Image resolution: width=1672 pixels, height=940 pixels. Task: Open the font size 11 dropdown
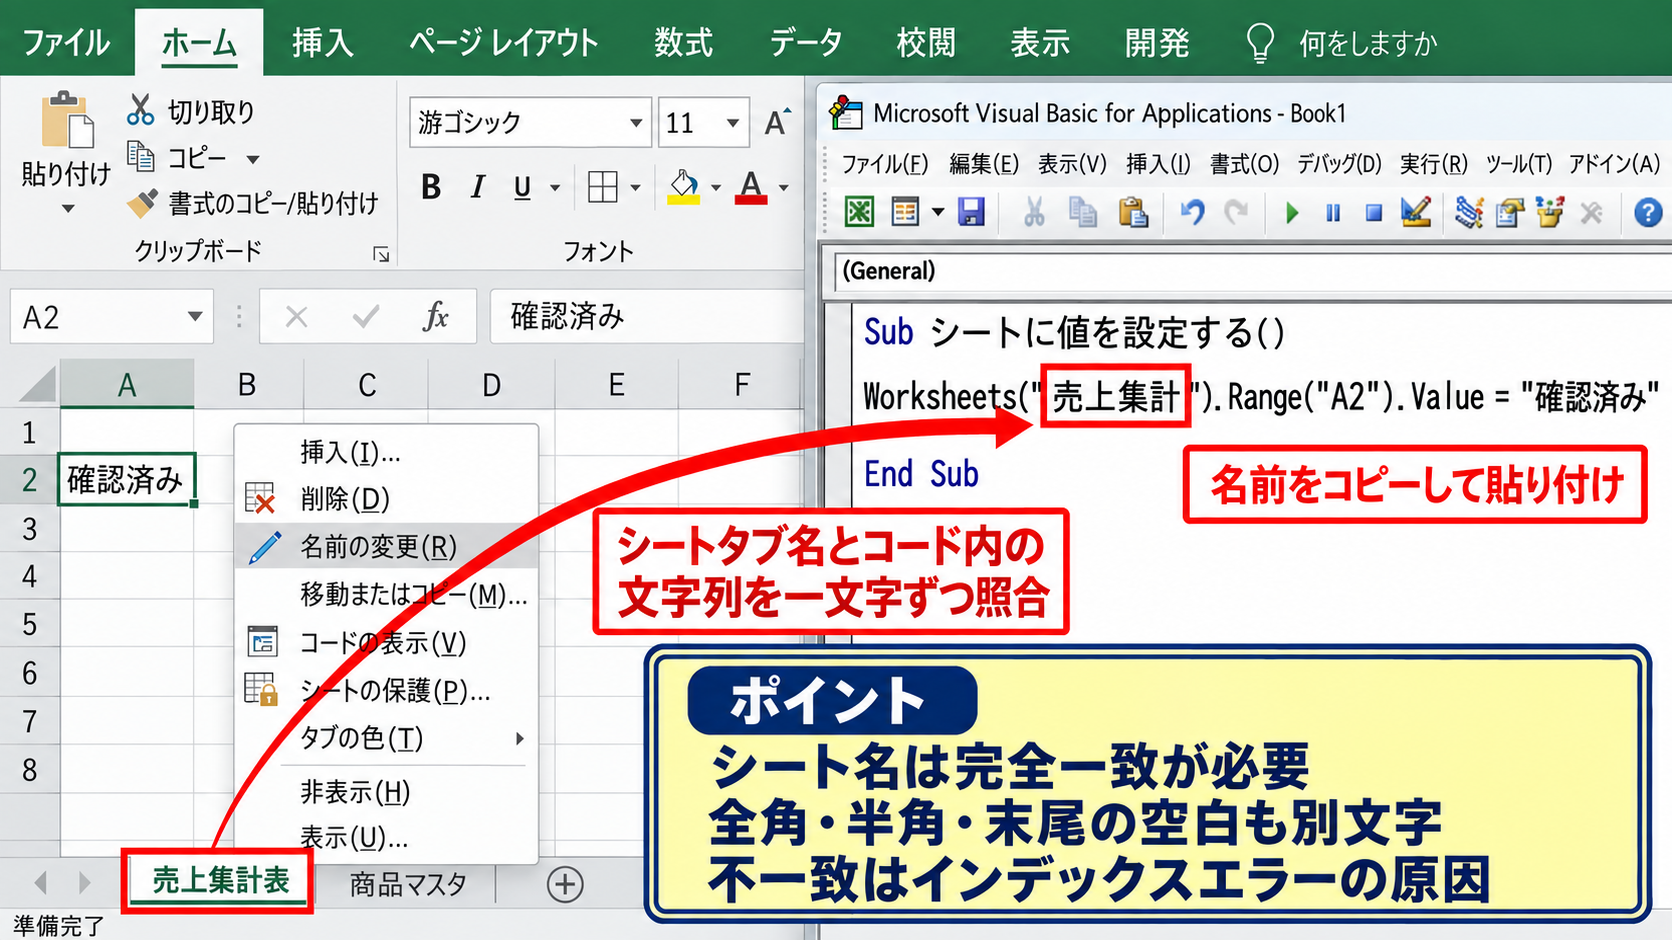pos(733,123)
